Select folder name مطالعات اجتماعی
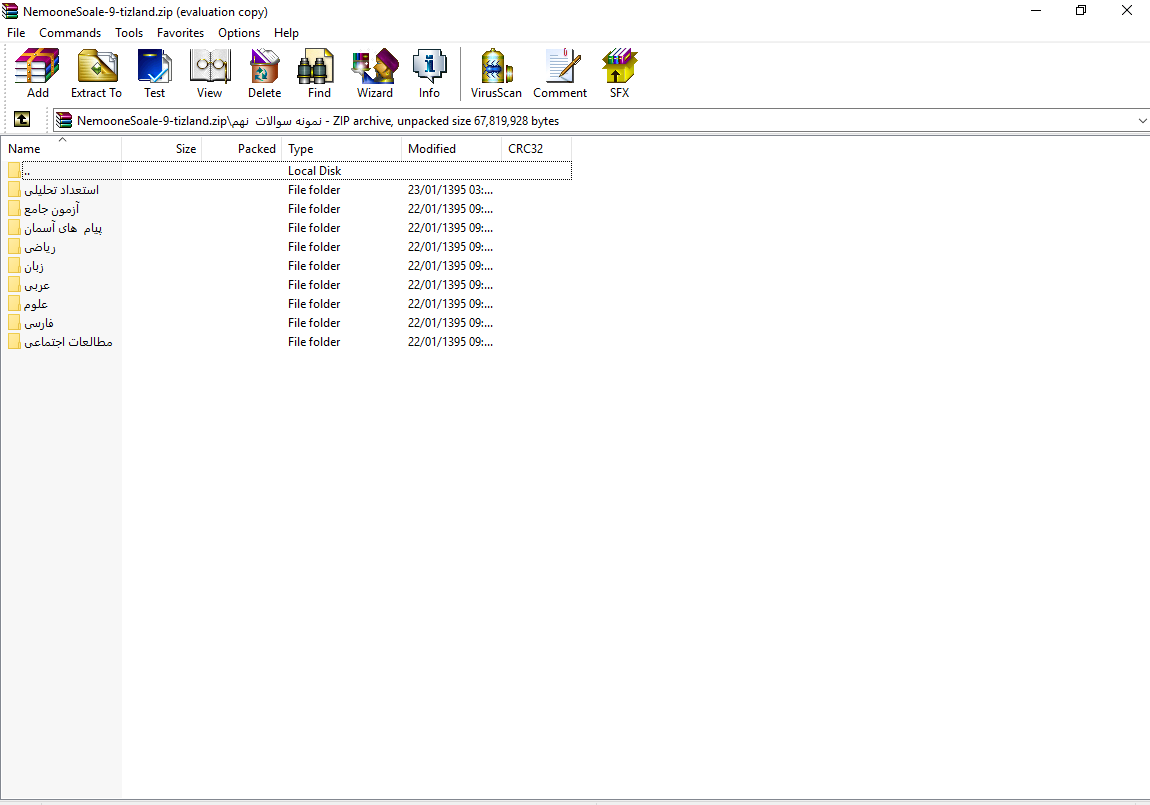Viewport: 1150px width, 805px height. (x=68, y=342)
